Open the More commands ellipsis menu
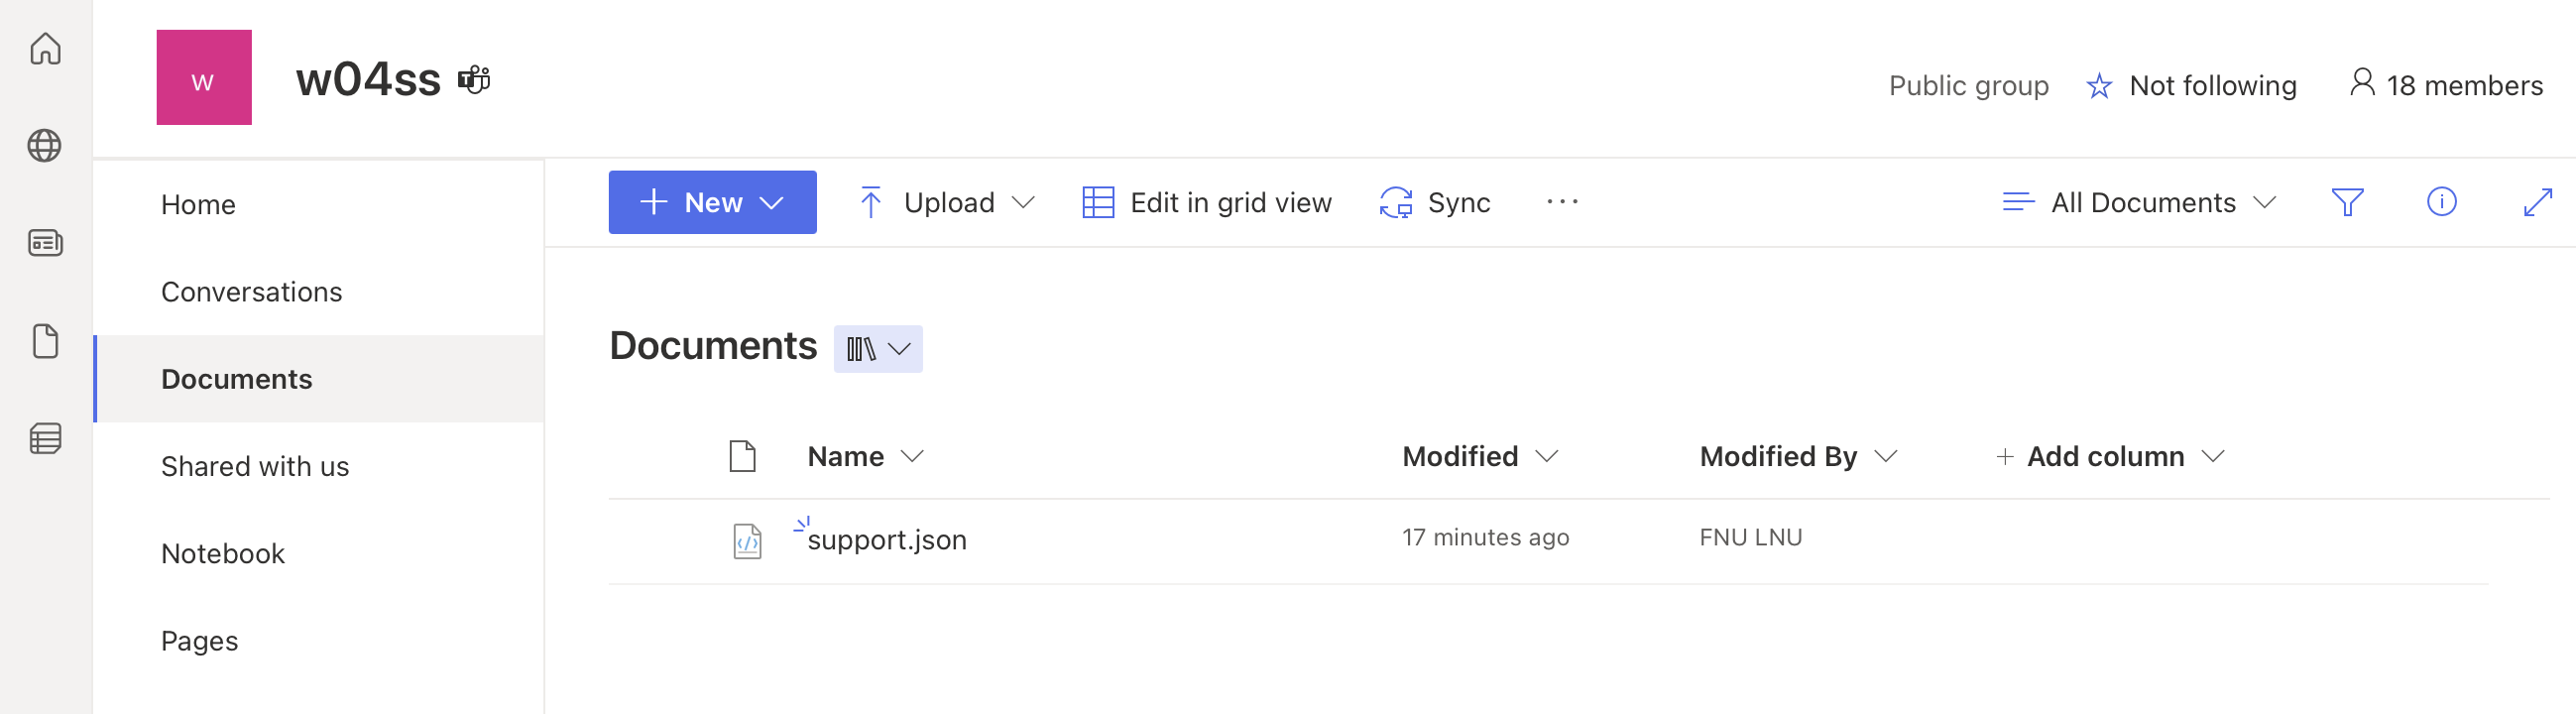The width and height of the screenshot is (2576, 714). (x=1562, y=202)
